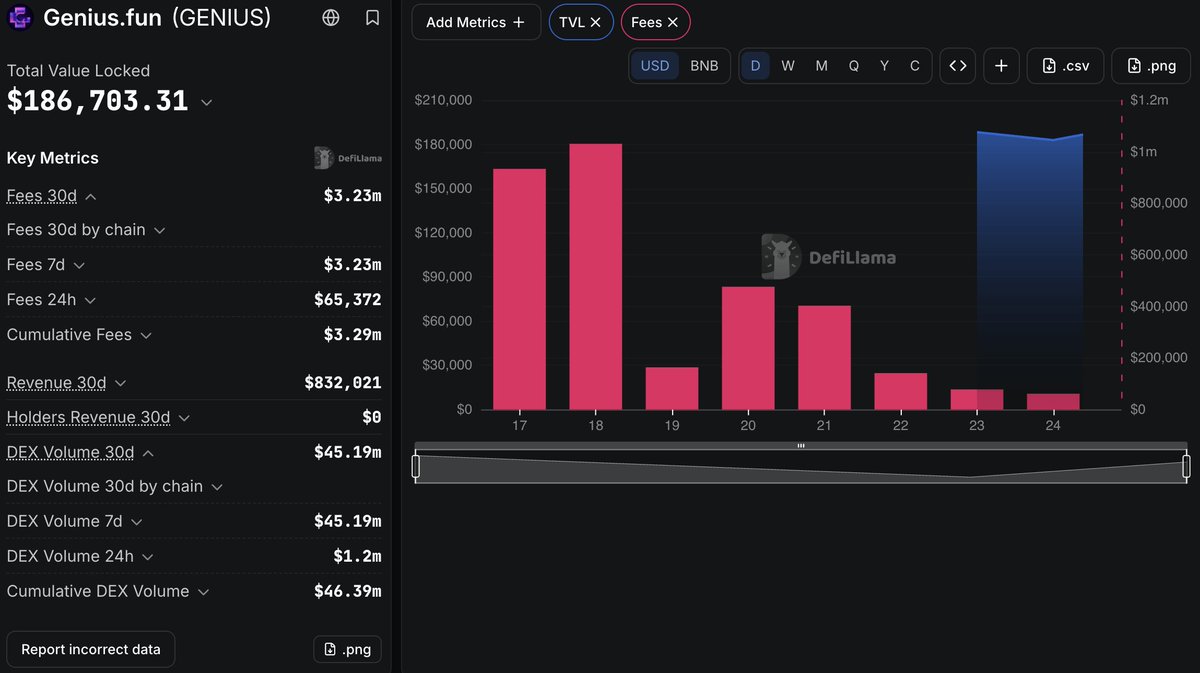Click the $186,703.31 TVL value
The width and height of the screenshot is (1200, 673).
pyautogui.click(x=97, y=100)
